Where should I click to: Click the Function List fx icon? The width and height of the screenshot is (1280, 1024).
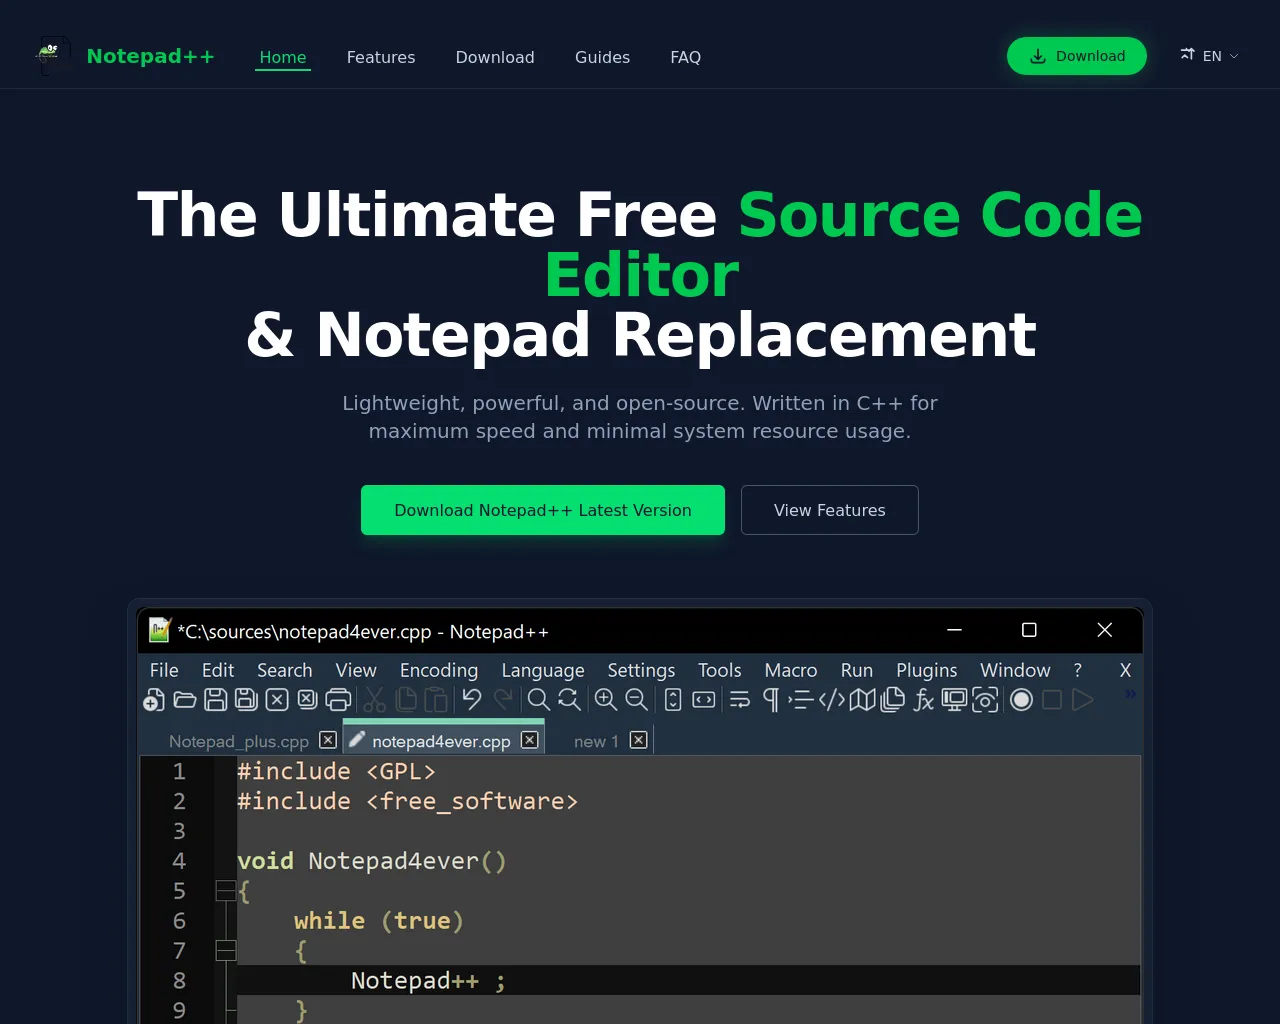[x=924, y=700]
